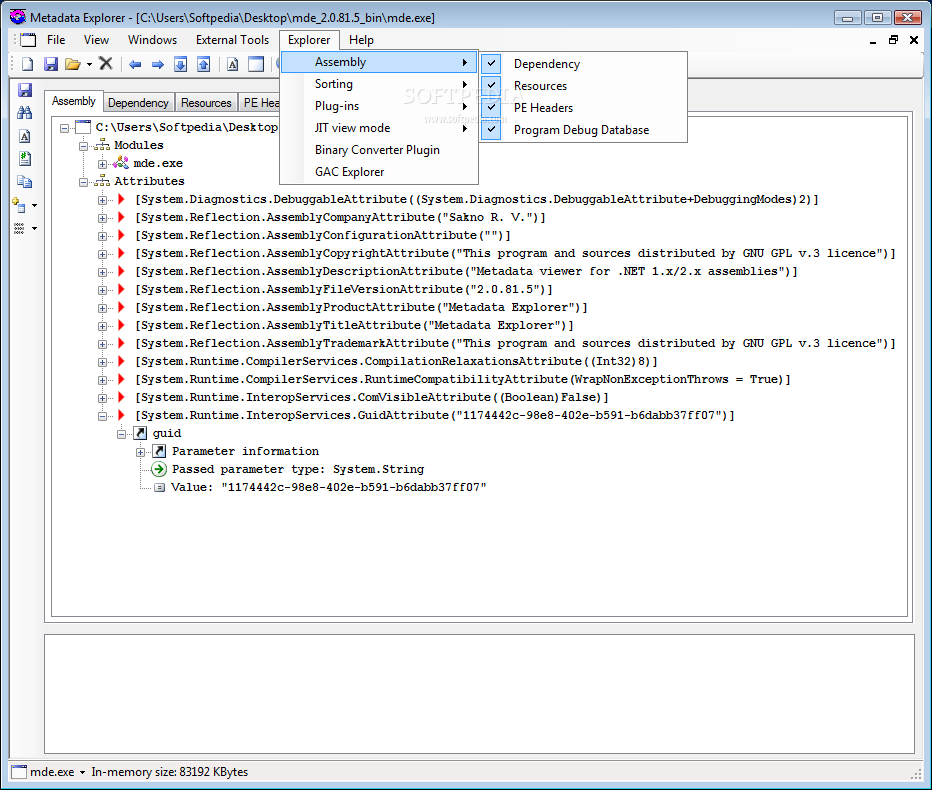The width and height of the screenshot is (932, 790).
Task: Select Binary Converter Plugin menu entry
Action: coord(379,150)
